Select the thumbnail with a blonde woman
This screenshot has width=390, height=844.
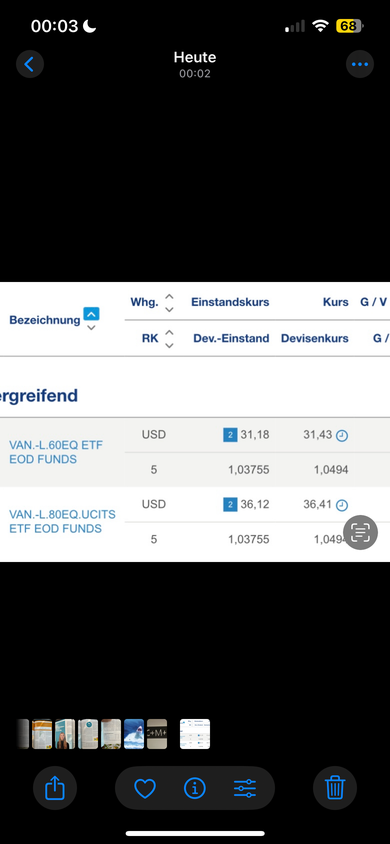click(x=65, y=734)
